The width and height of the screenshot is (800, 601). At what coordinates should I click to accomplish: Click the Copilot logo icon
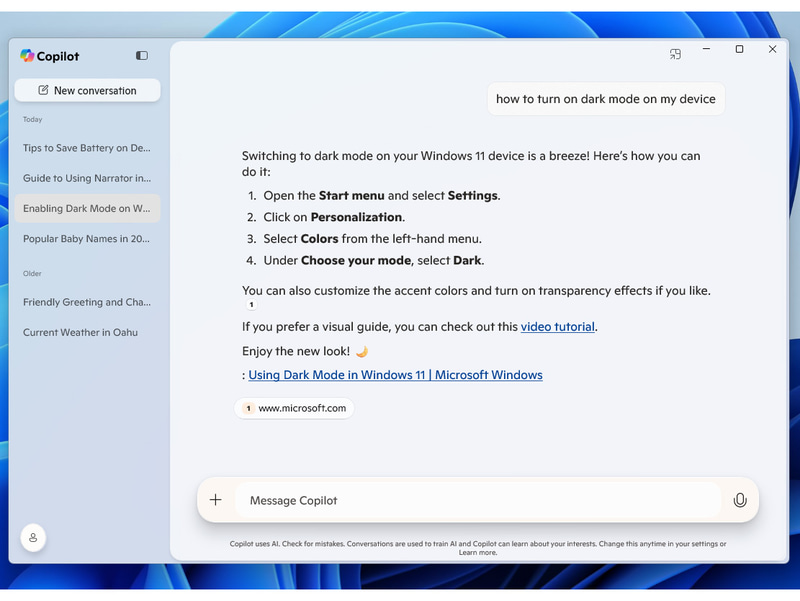pos(27,56)
